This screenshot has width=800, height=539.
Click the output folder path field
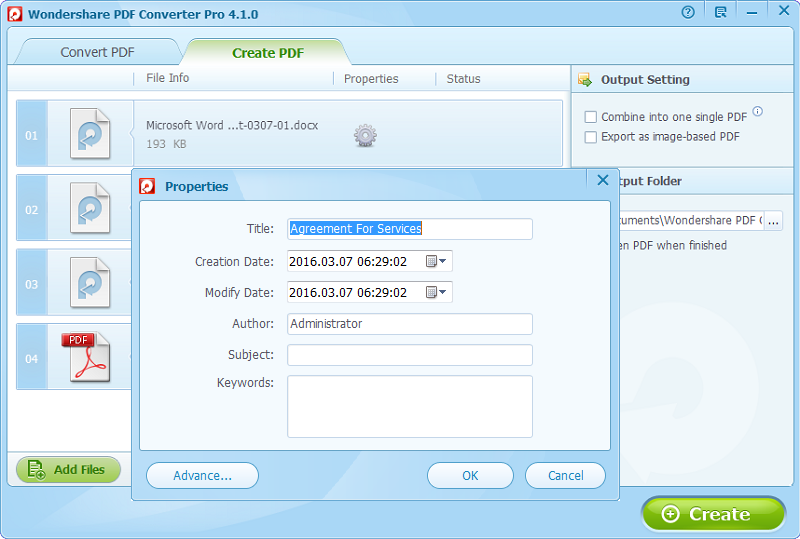click(x=691, y=220)
